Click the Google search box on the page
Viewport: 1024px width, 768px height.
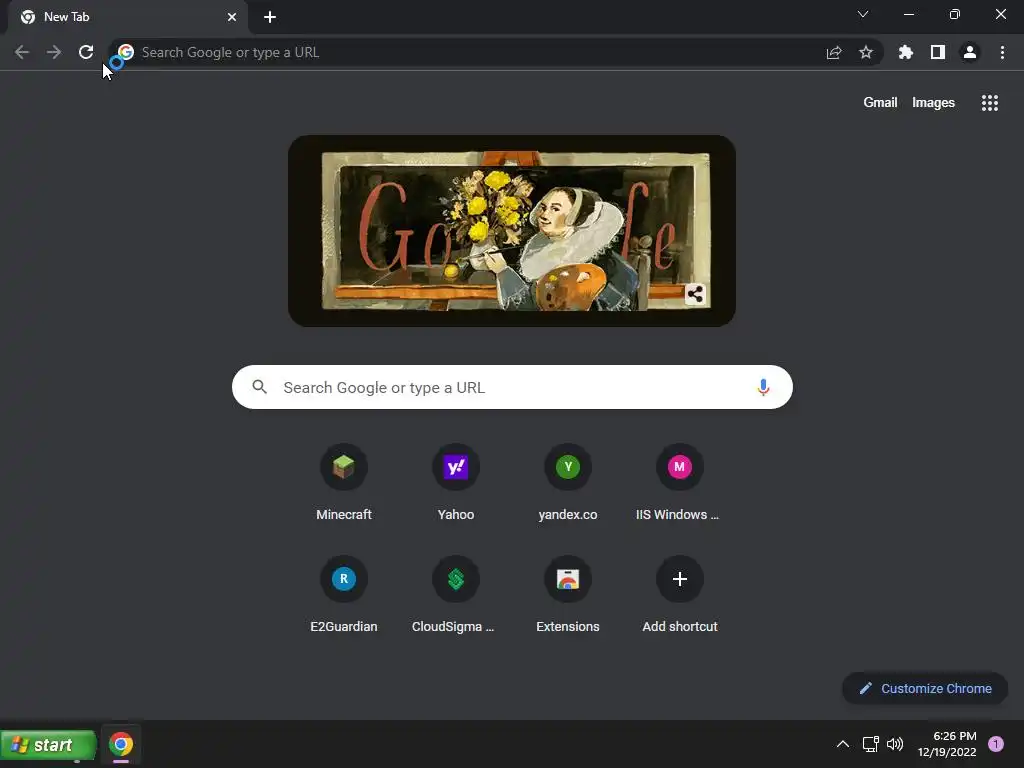[512, 387]
